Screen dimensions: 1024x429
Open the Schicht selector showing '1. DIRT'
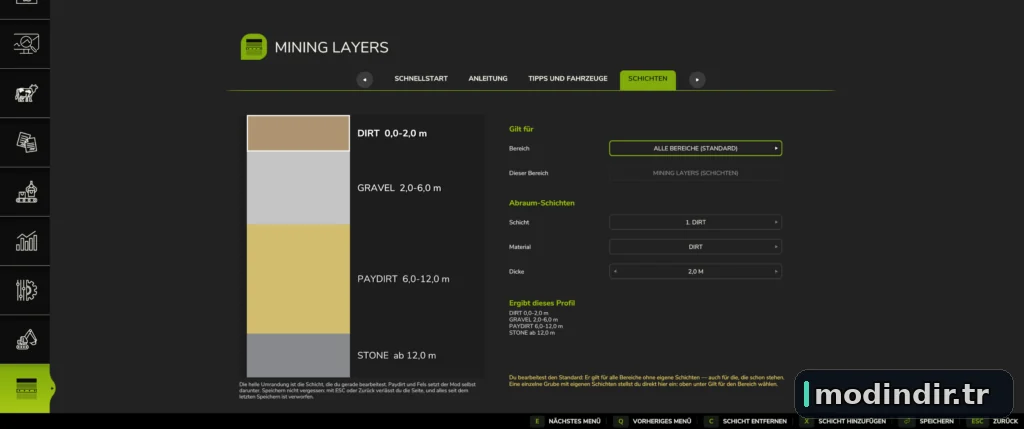pos(696,222)
